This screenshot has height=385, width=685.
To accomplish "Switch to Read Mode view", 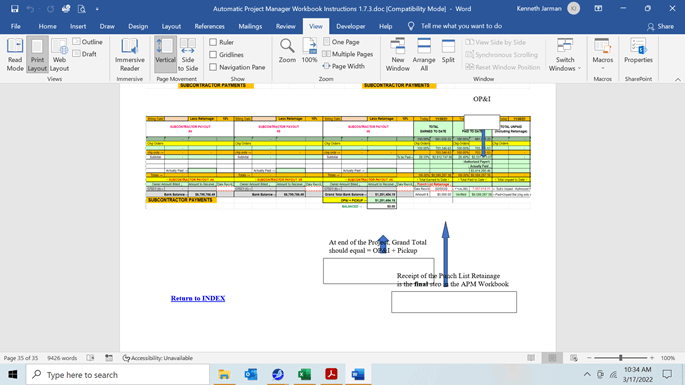I will [15, 55].
